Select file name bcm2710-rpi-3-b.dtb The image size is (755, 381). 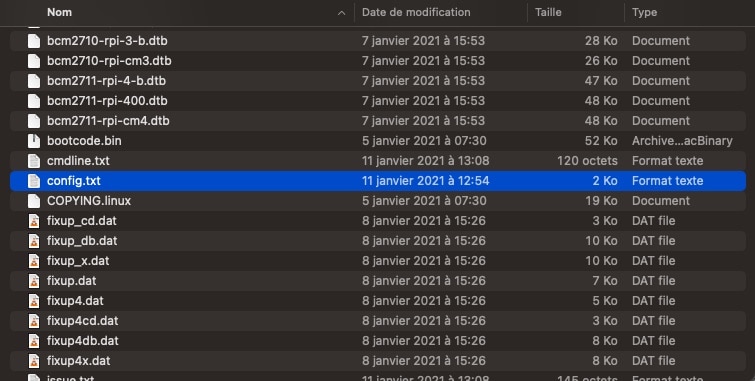click(107, 41)
